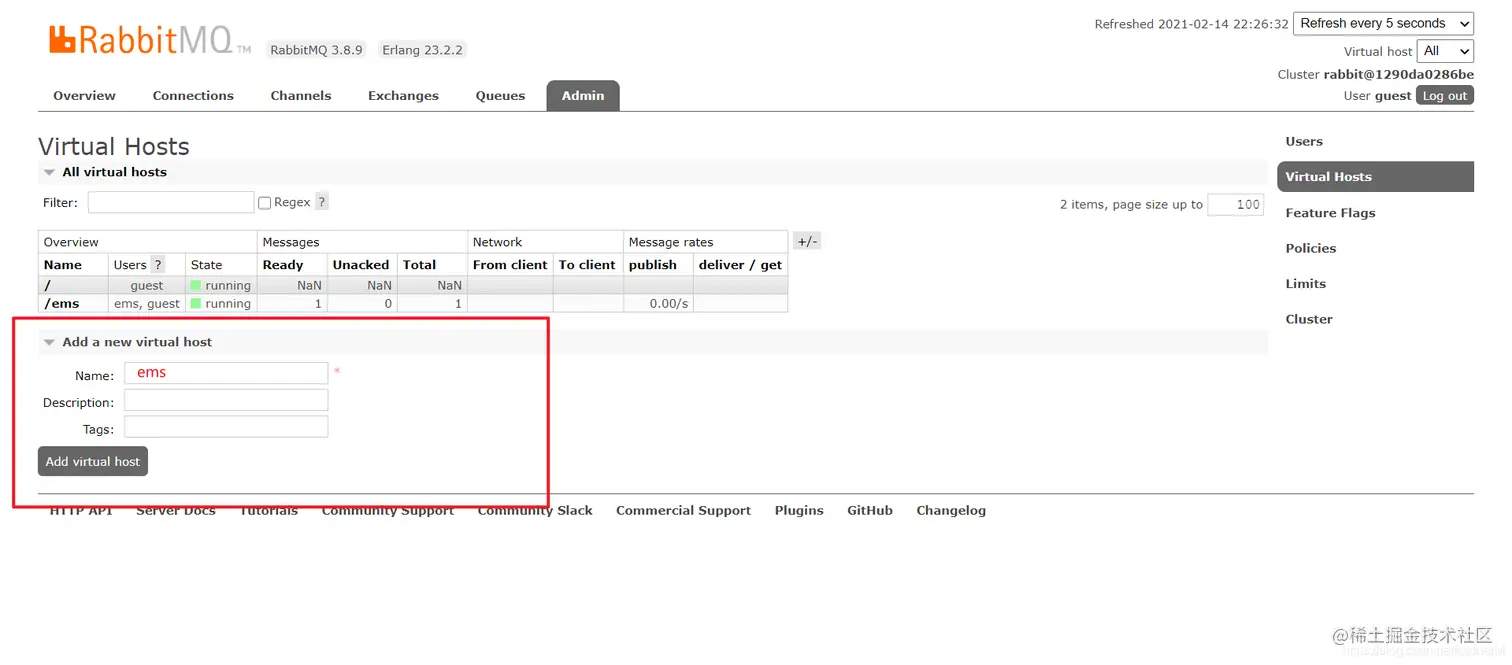
Task: Switch to the Channels tab
Action: 301,96
